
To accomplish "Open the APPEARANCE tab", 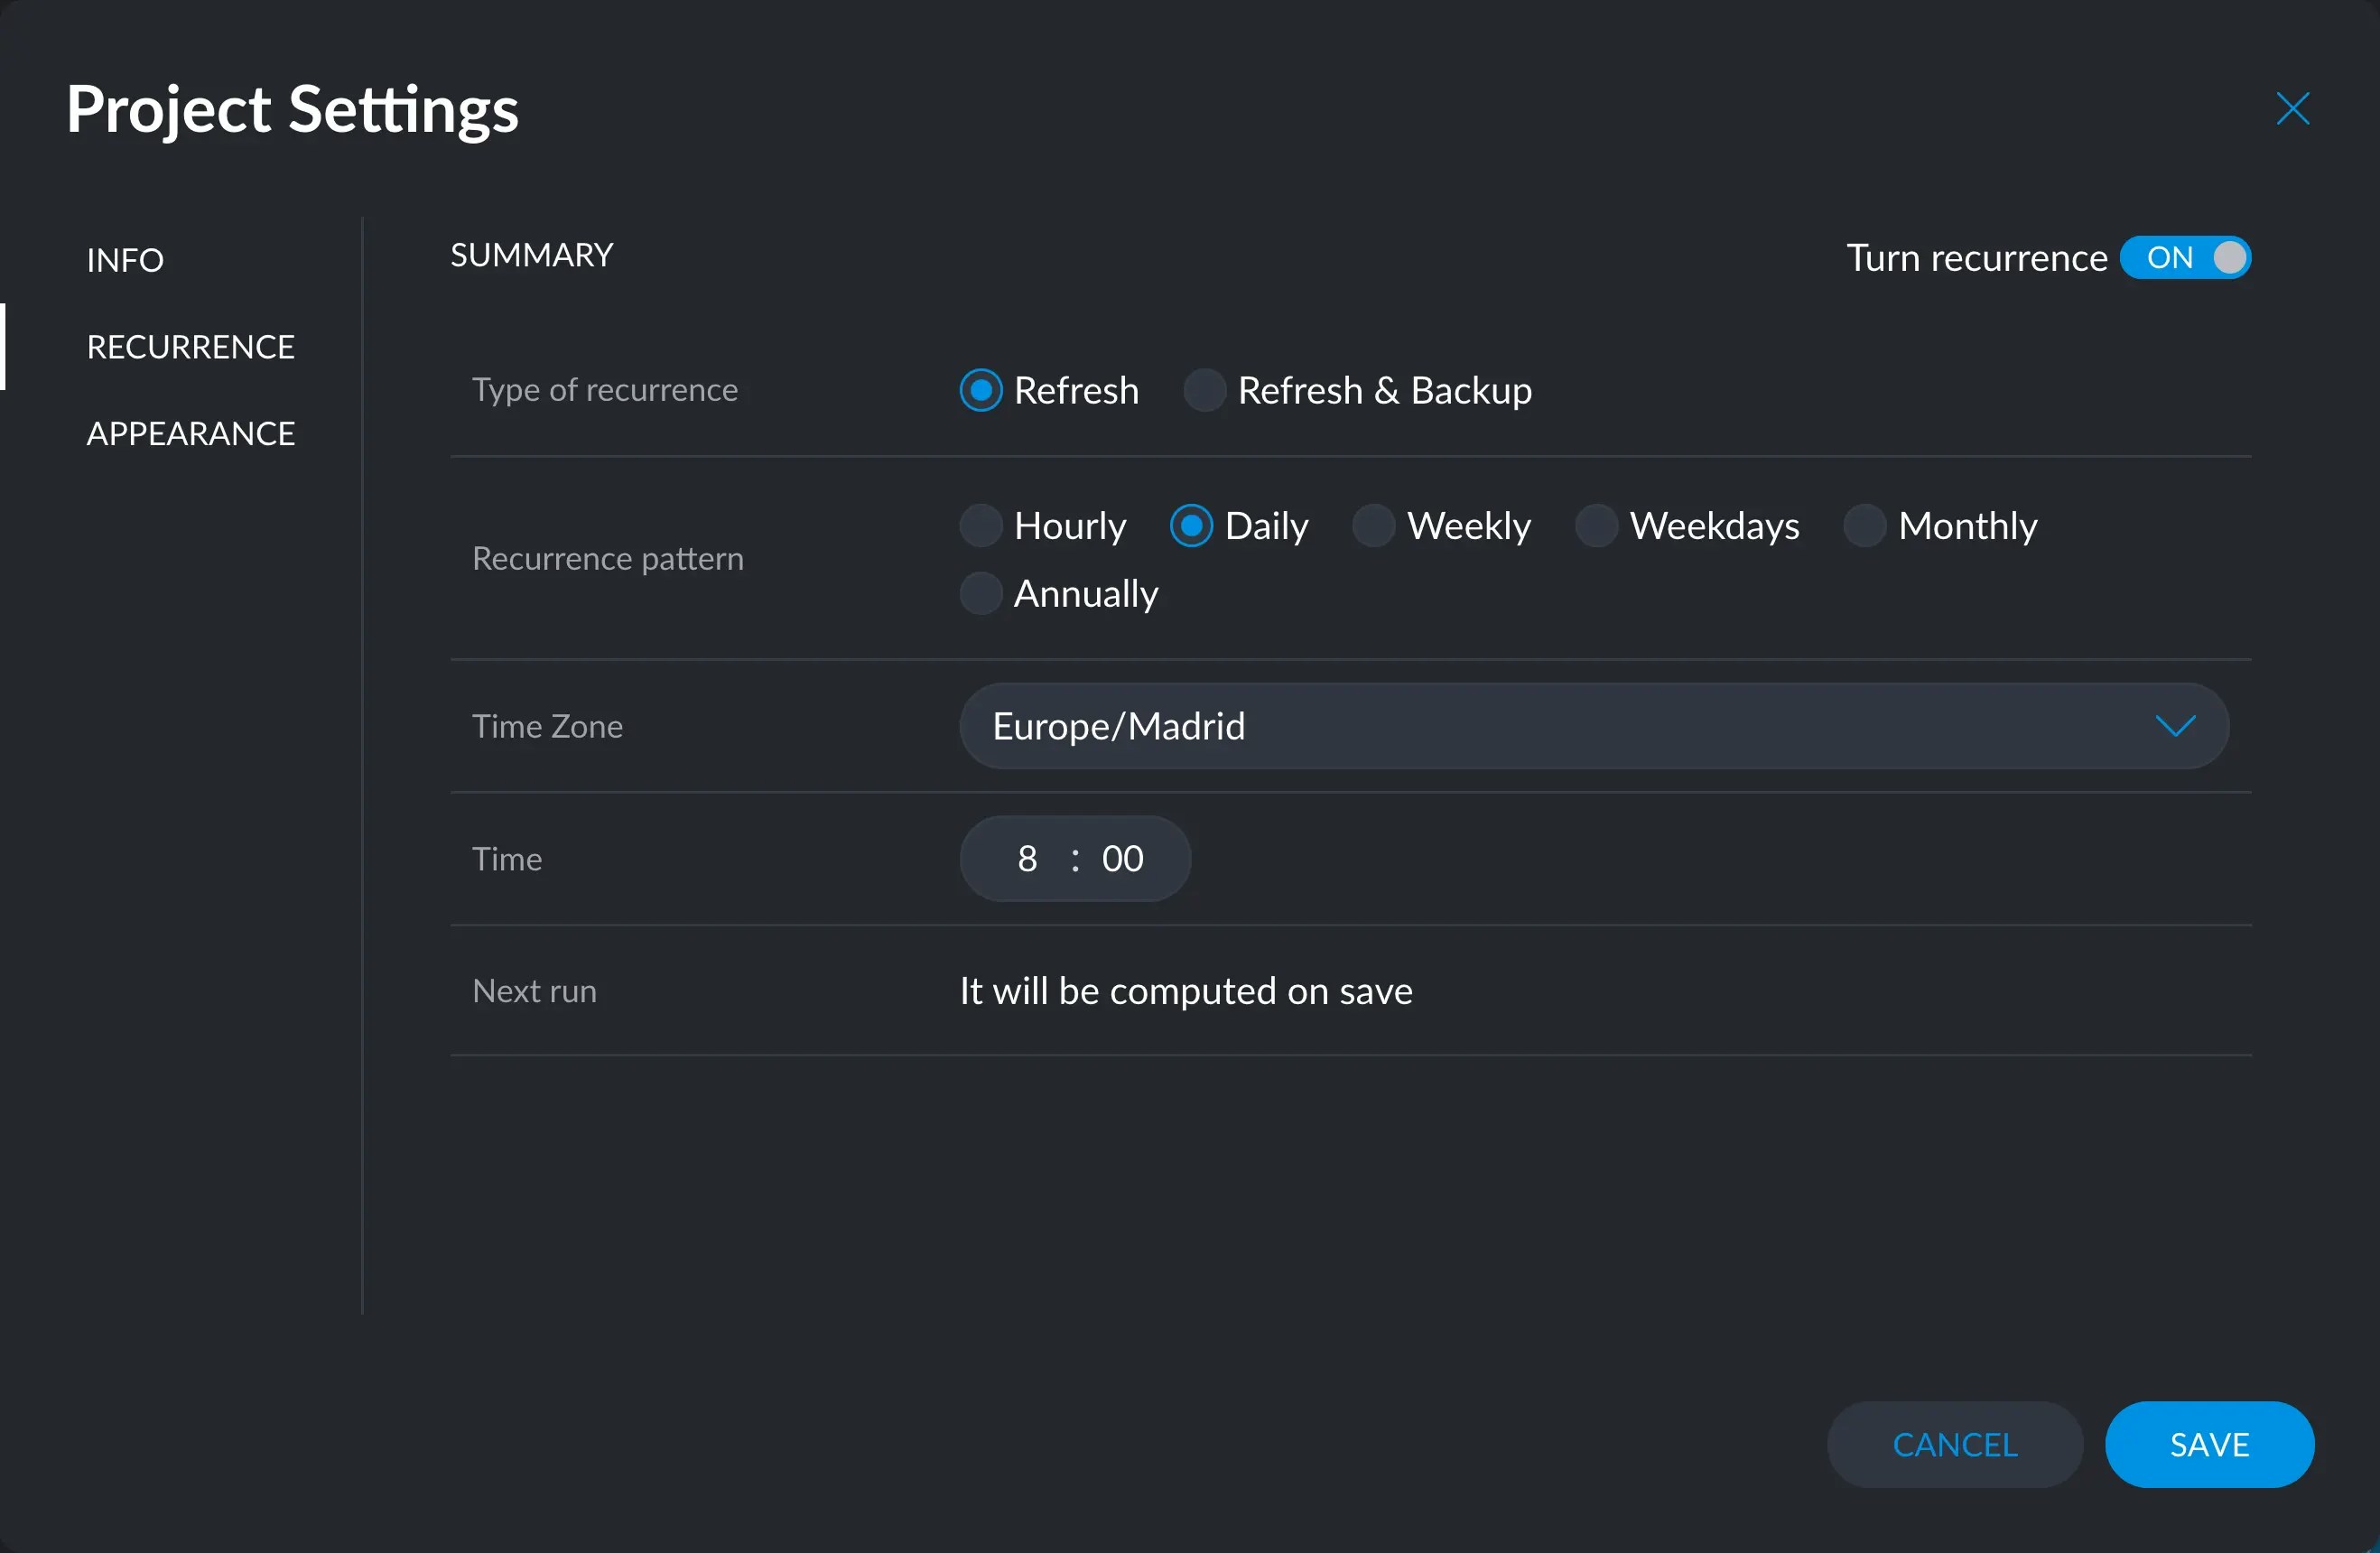I will [191, 433].
